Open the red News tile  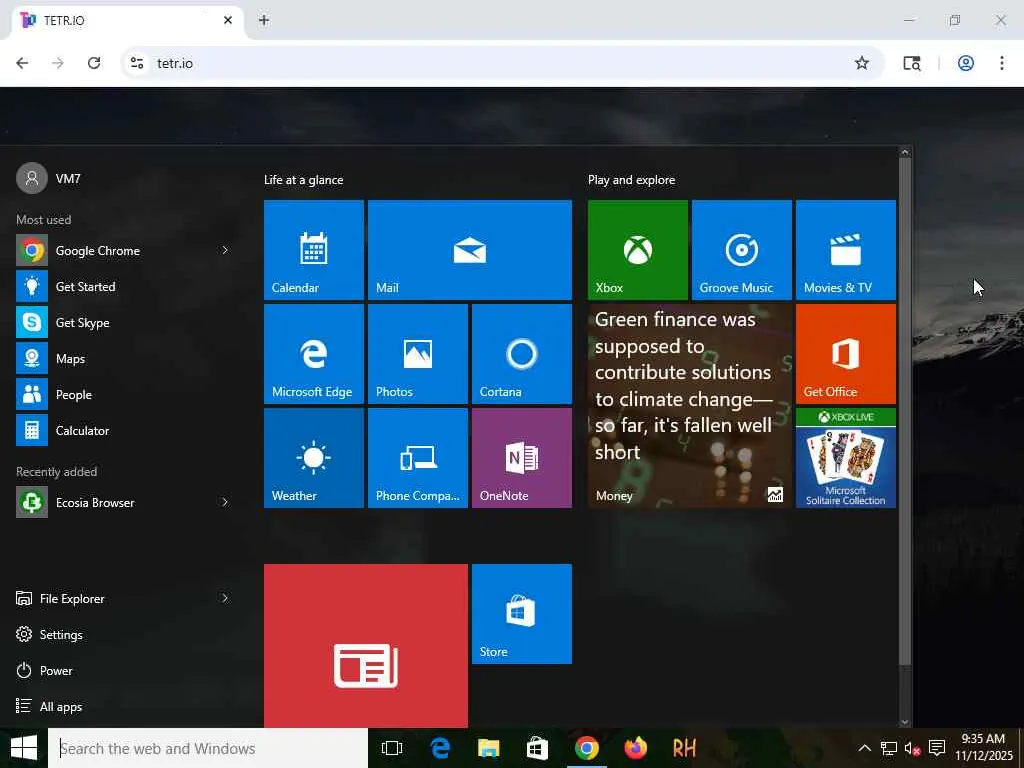tap(366, 646)
